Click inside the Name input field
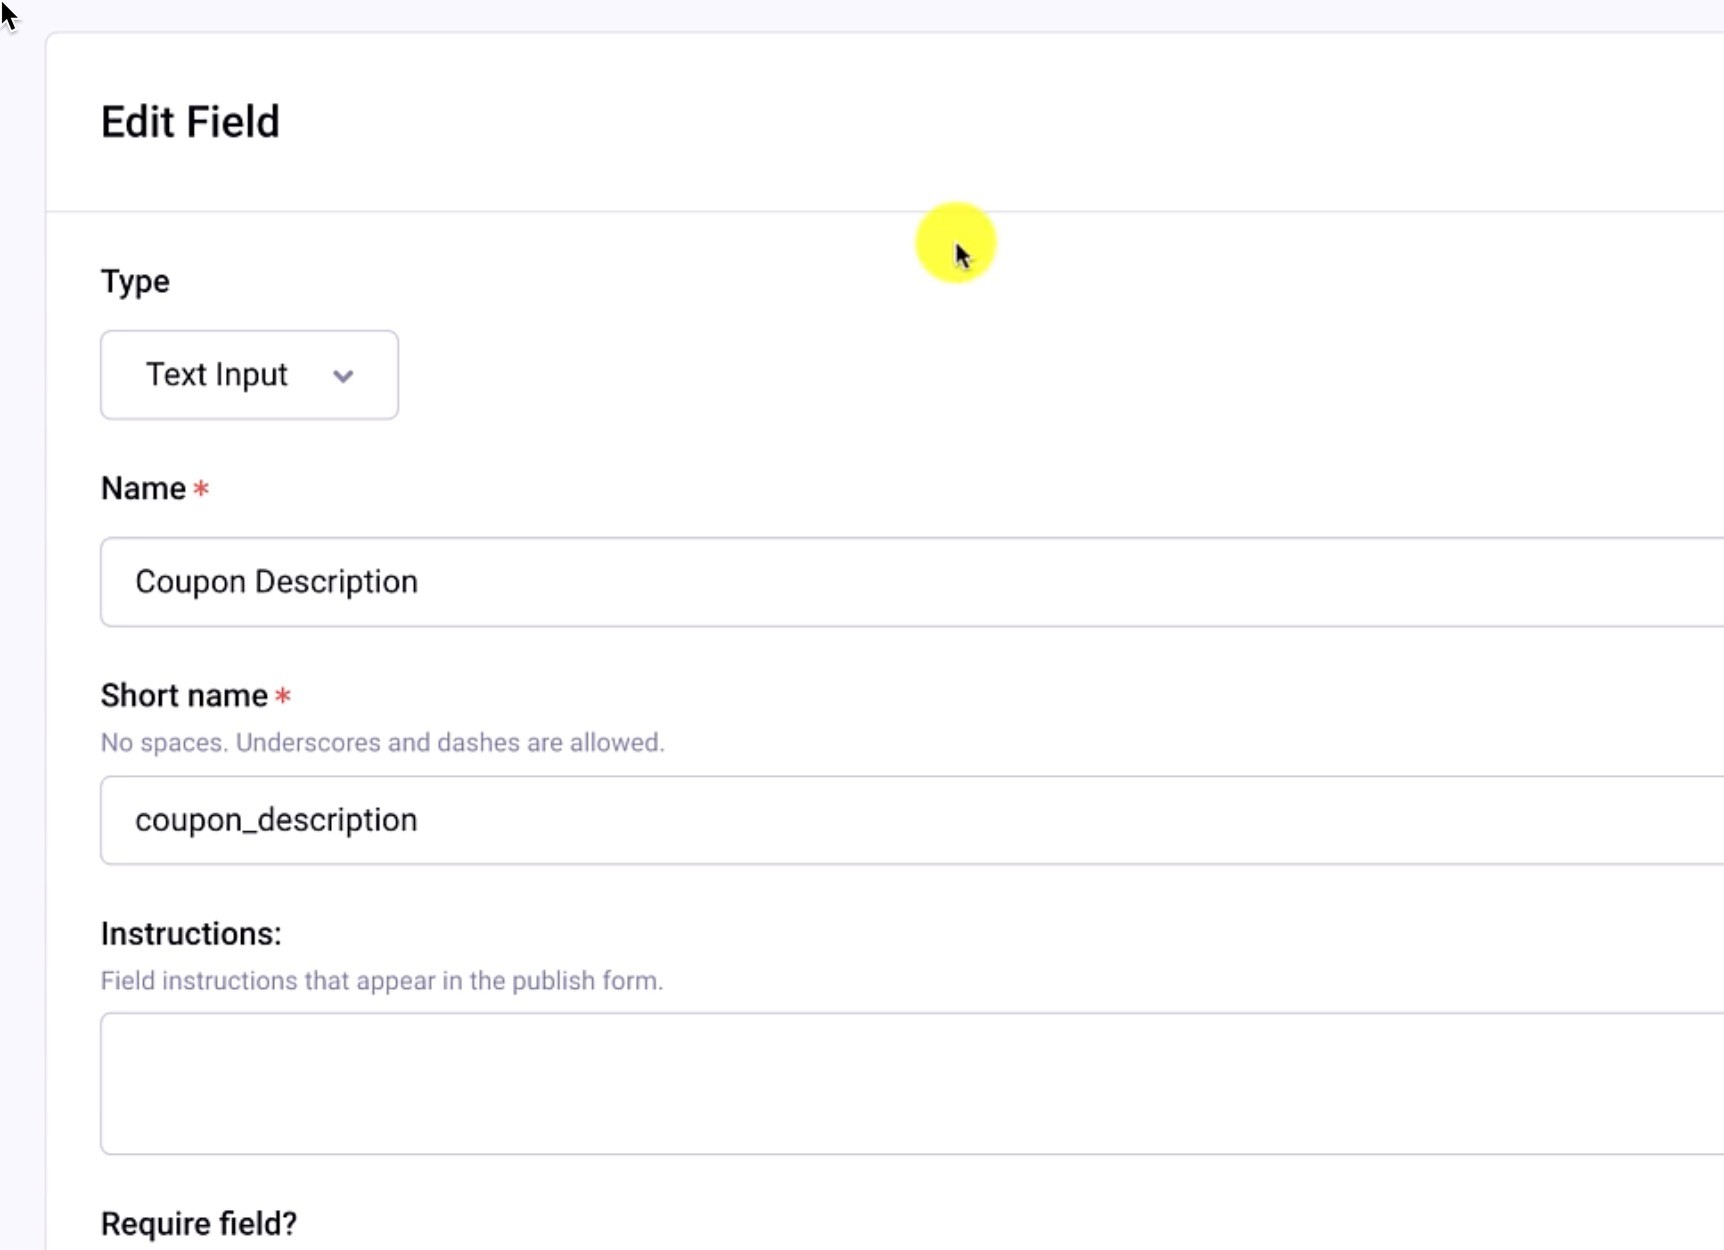The image size is (1724, 1250). (x=700, y=581)
